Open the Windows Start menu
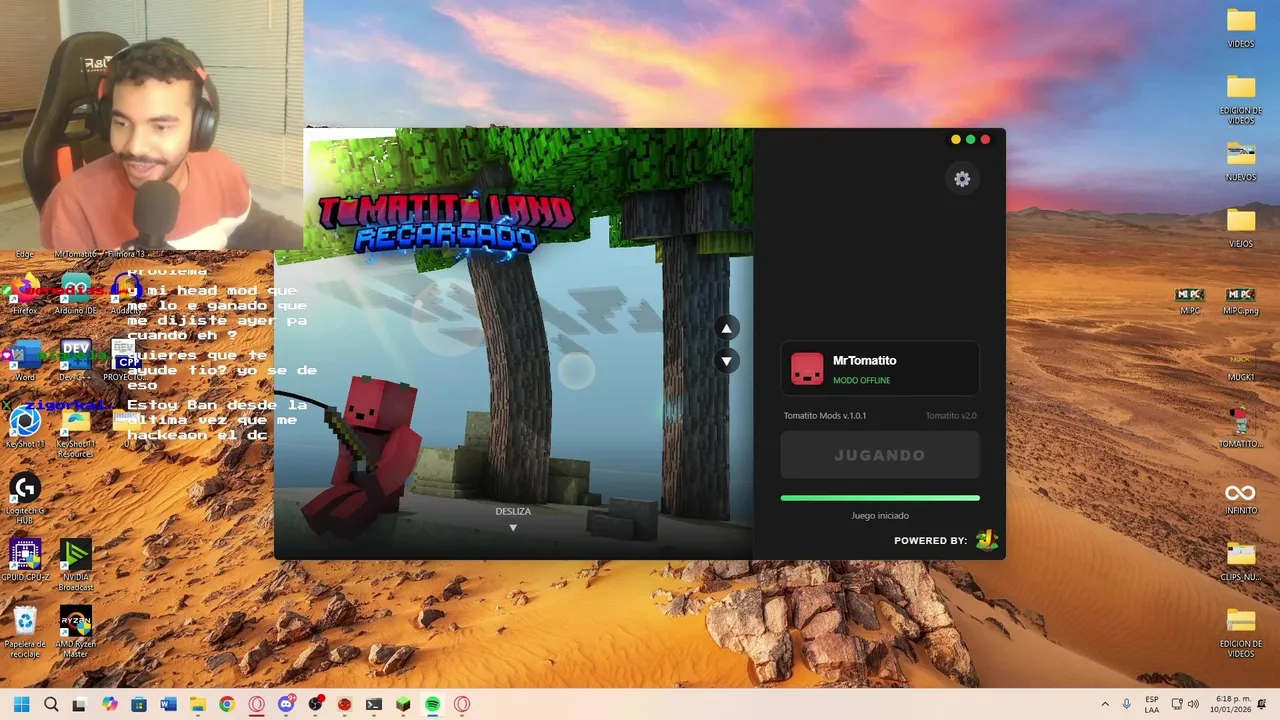 pos(22,704)
